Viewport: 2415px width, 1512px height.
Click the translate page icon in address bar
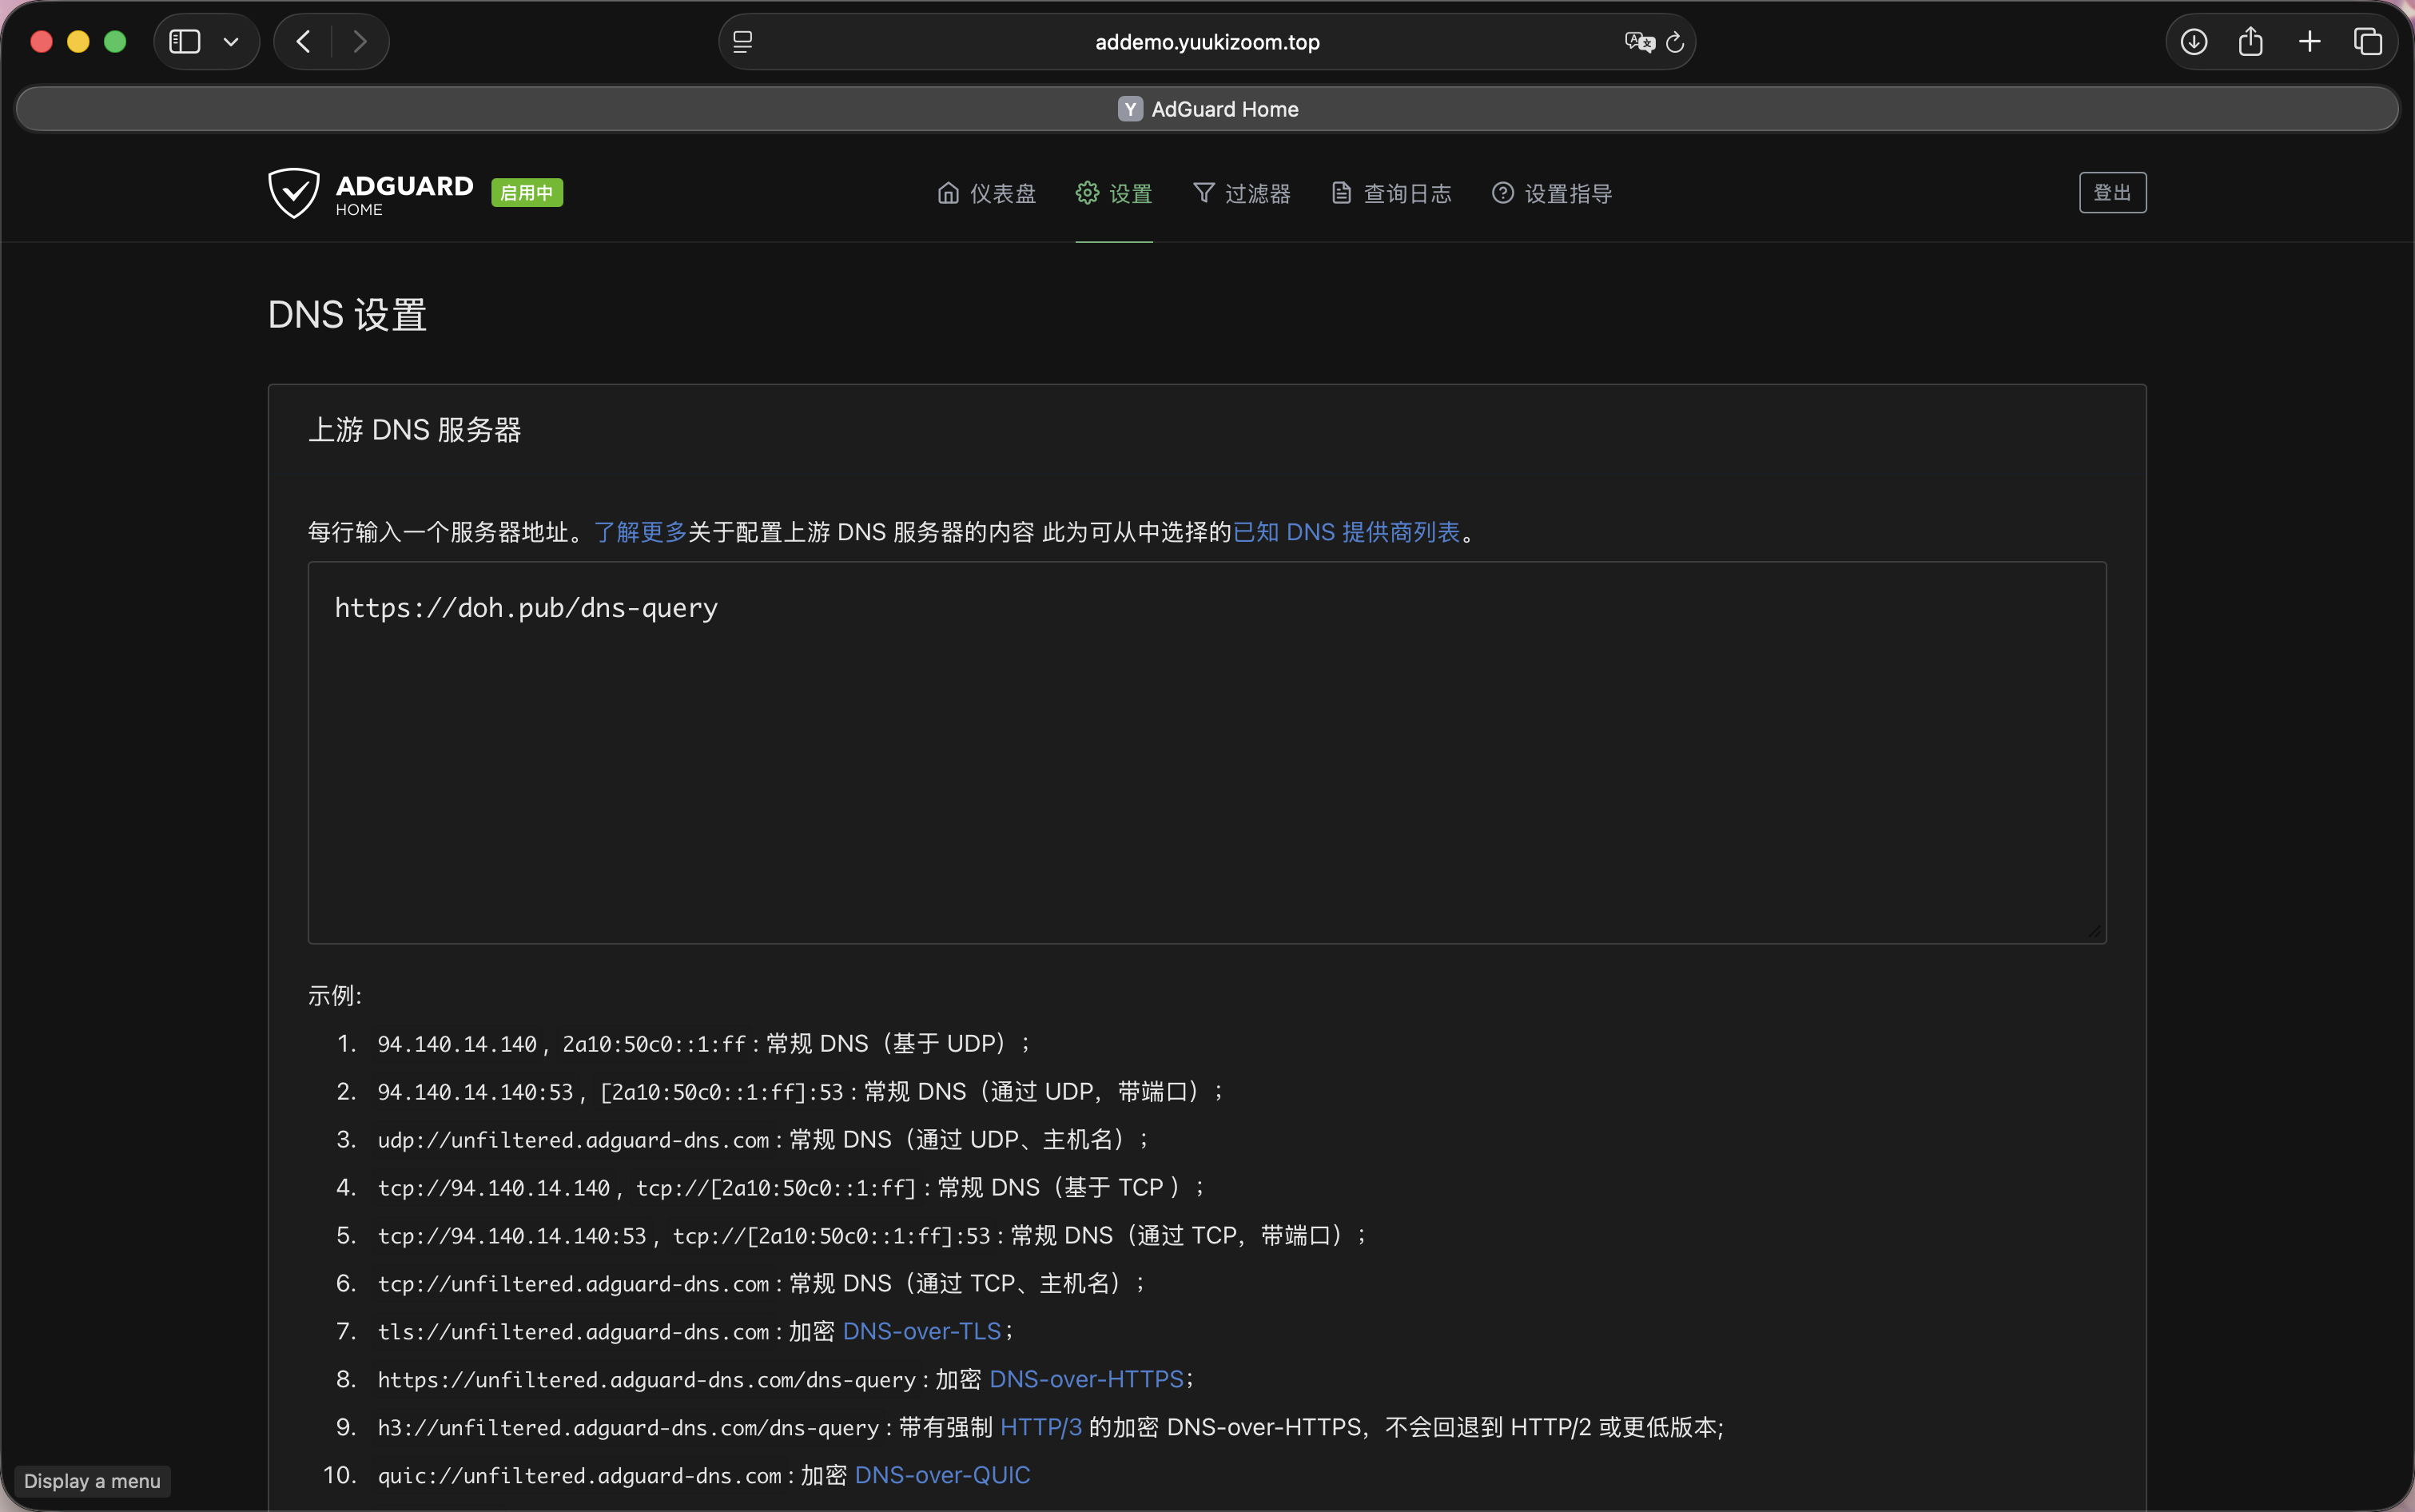(1639, 42)
